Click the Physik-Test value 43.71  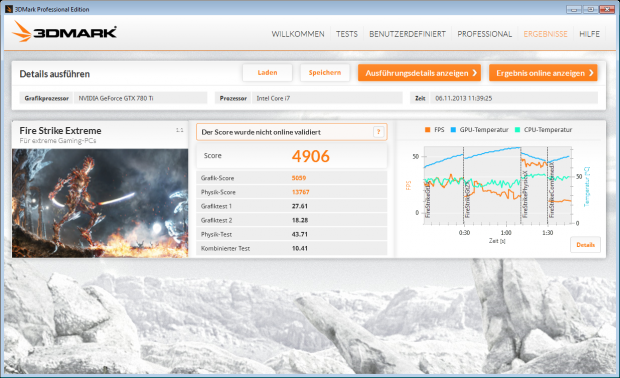[300, 234]
